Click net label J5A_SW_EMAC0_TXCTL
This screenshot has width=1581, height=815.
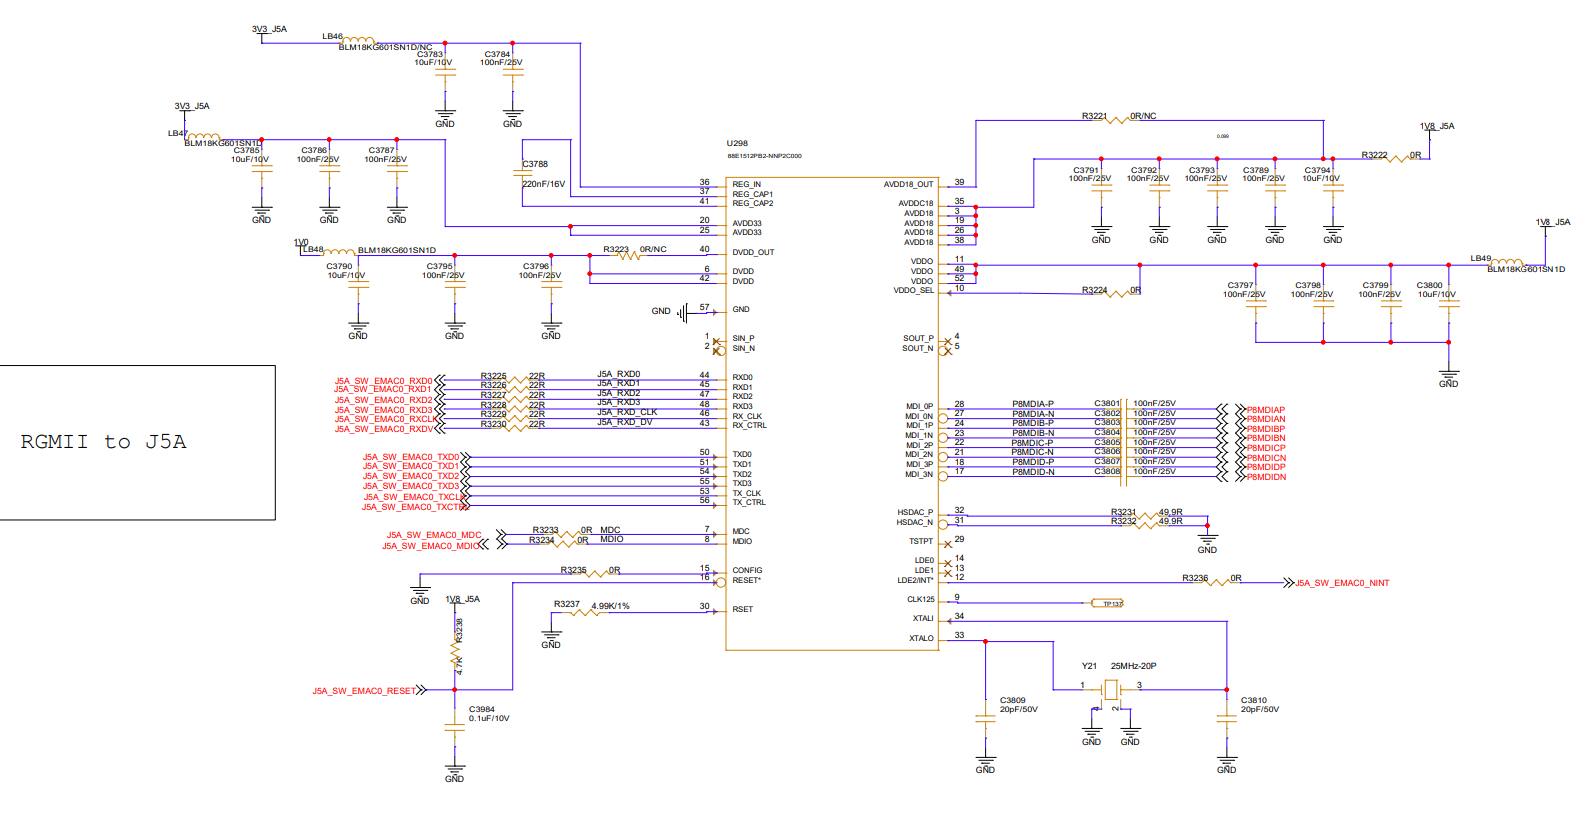point(413,507)
